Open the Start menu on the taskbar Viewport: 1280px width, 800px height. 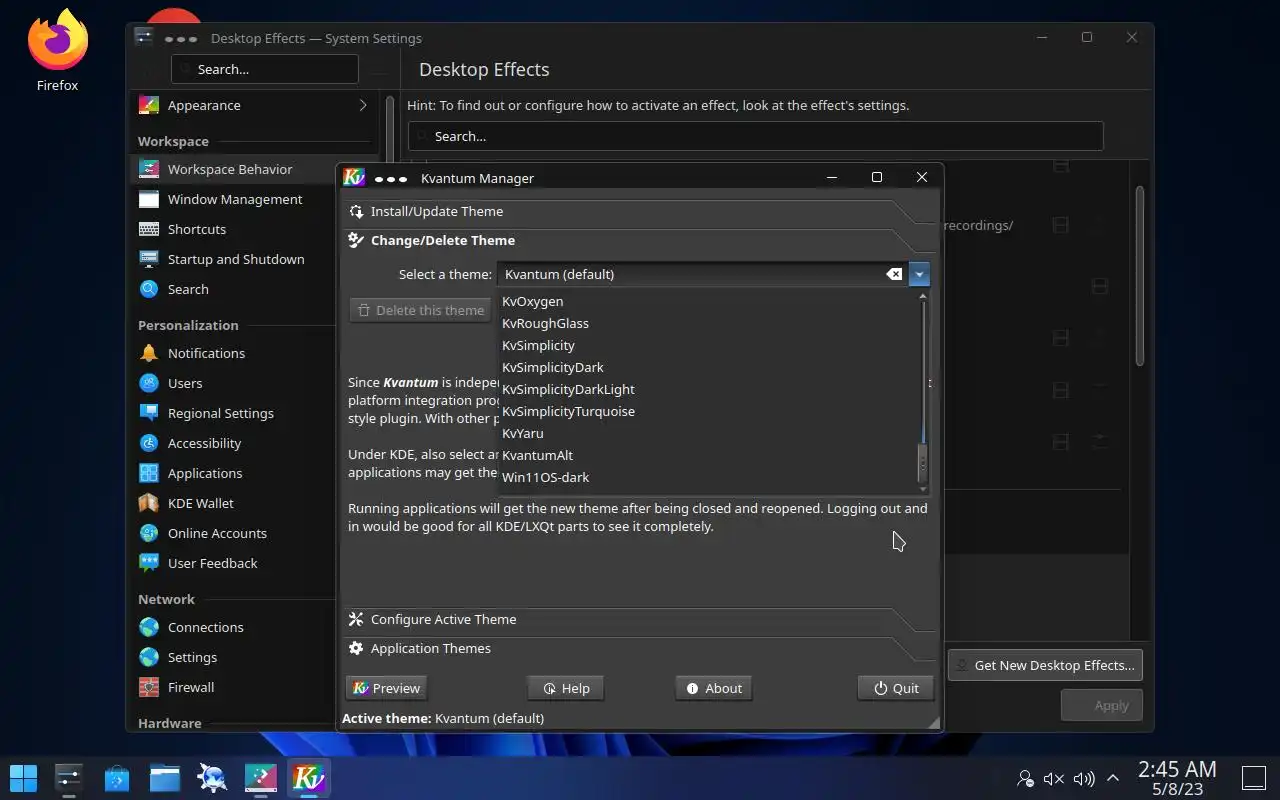pos(23,777)
